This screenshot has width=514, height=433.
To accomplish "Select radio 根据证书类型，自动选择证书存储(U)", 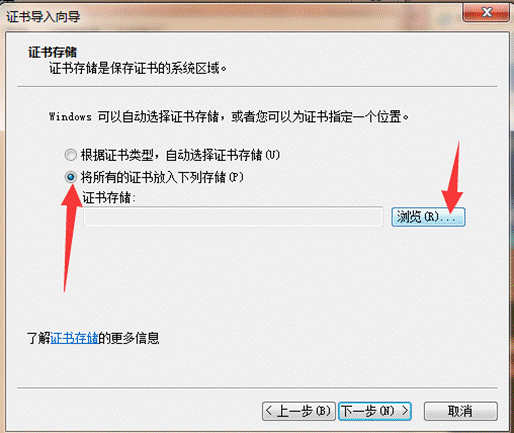I will pyautogui.click(x=70, y=155).
